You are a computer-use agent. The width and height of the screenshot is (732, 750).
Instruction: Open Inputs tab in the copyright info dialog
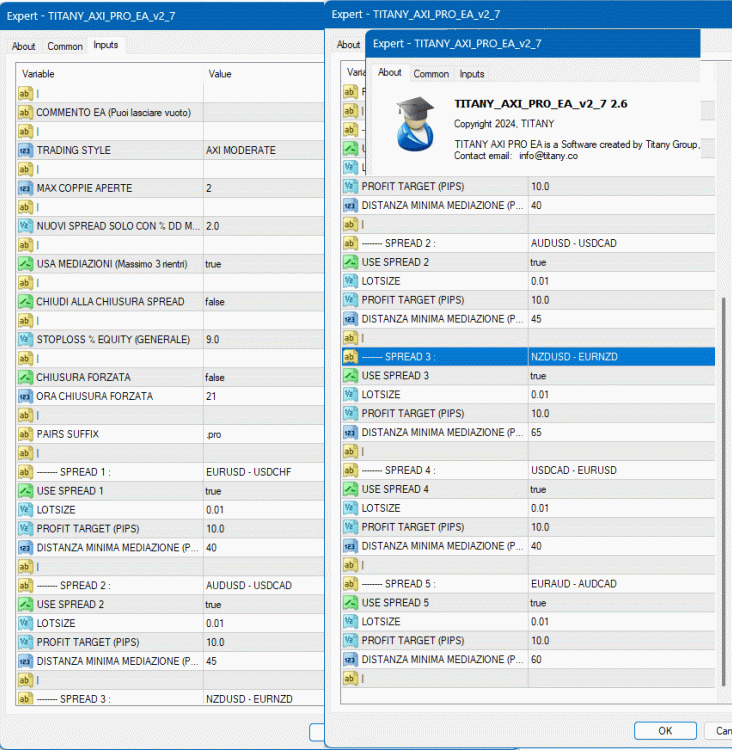coord(472,74)
